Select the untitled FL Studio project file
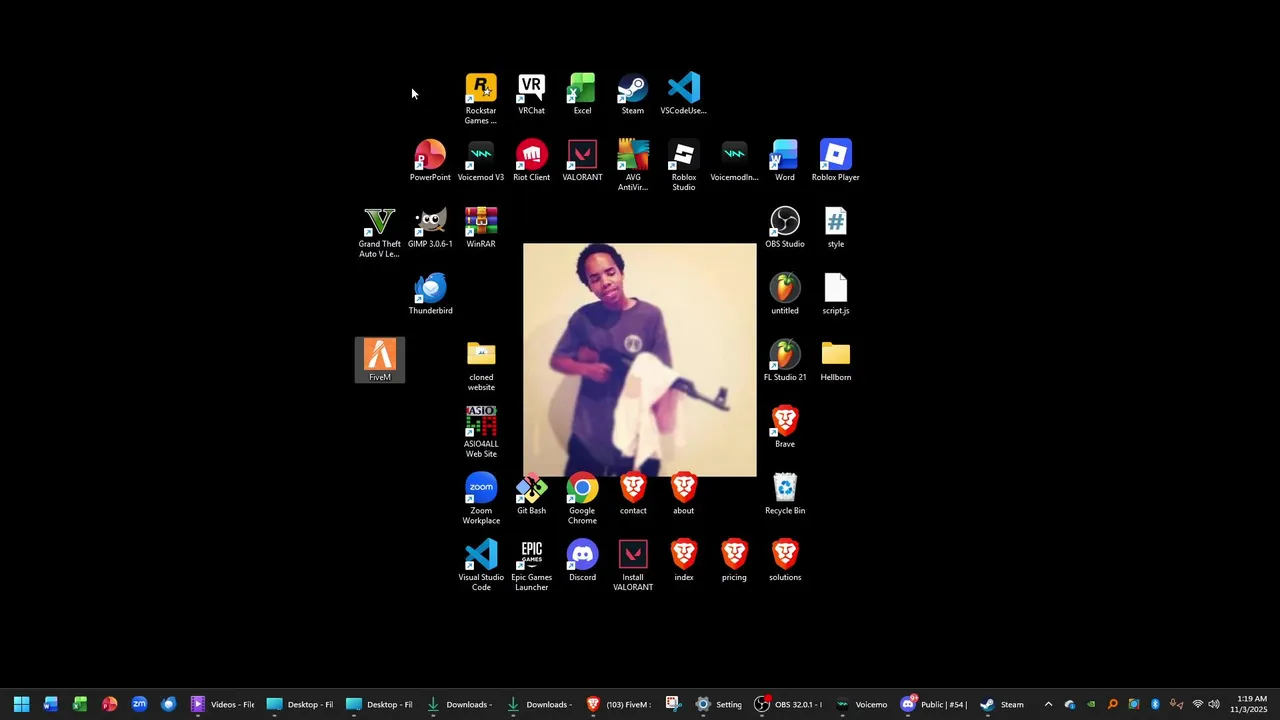 pyautogui.click(x=785, y=294)
